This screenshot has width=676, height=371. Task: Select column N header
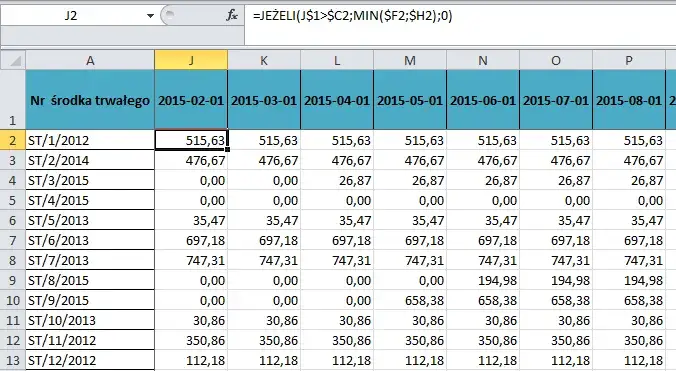coord(483,60)
